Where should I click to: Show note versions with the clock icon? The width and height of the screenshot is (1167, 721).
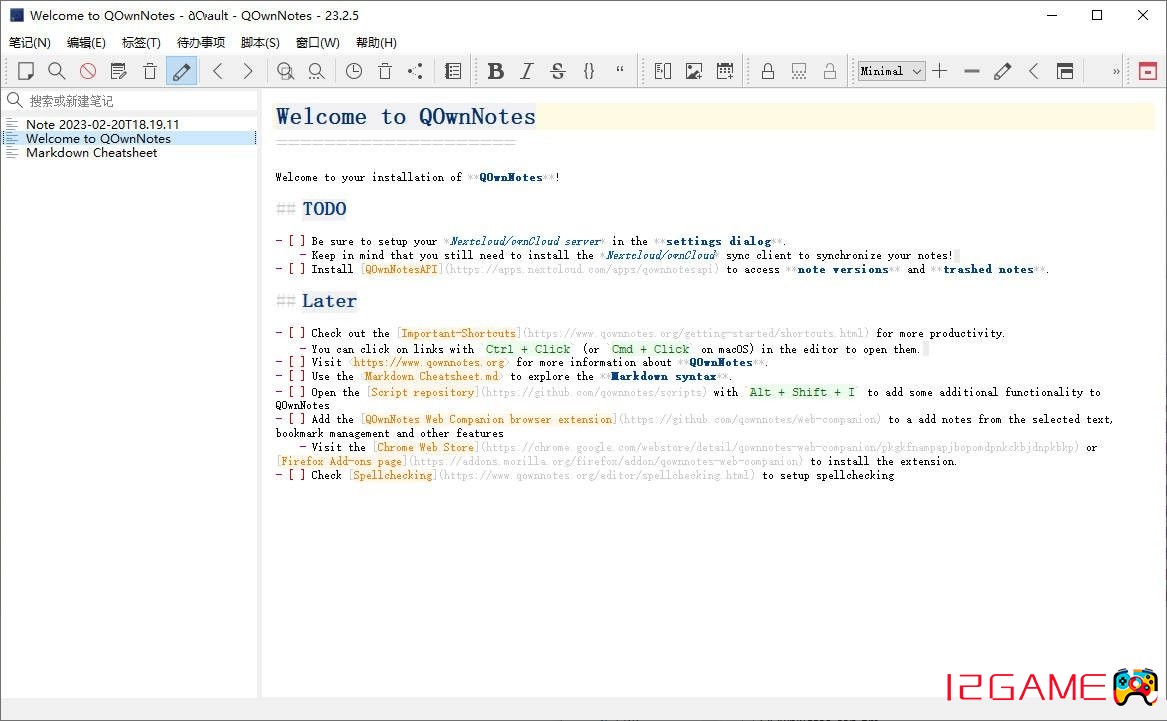tap(354, 71)
